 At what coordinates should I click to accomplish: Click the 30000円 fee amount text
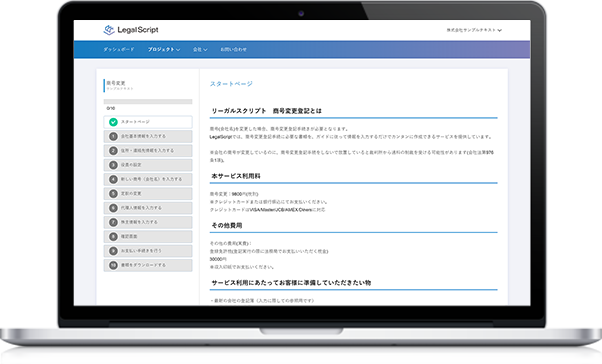(218, 259)
